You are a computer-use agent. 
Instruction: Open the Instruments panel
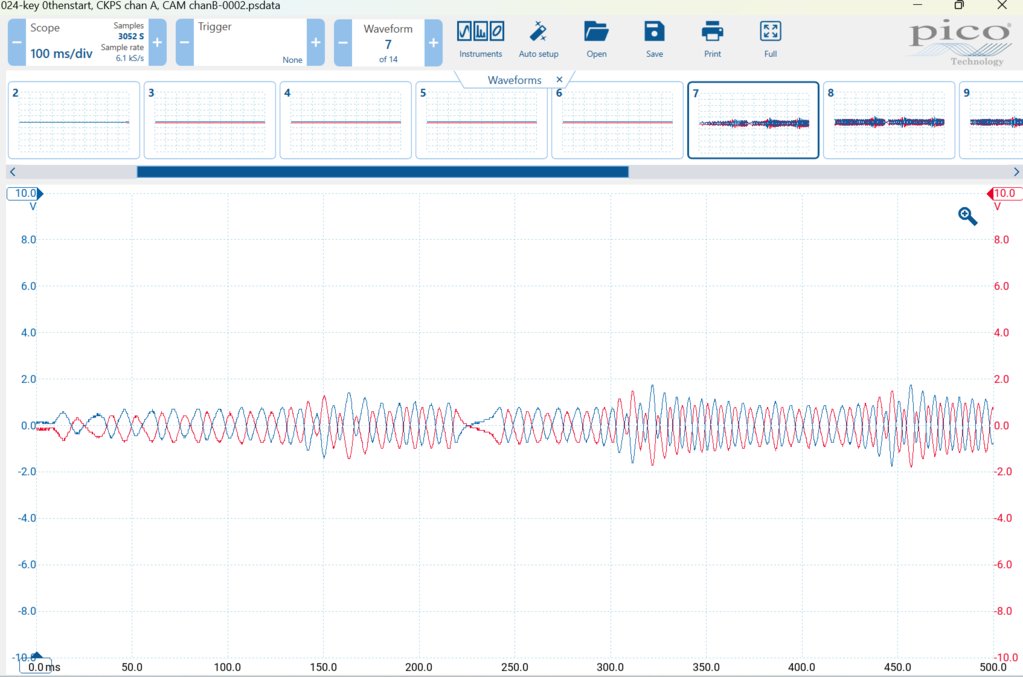pos(480,40)
